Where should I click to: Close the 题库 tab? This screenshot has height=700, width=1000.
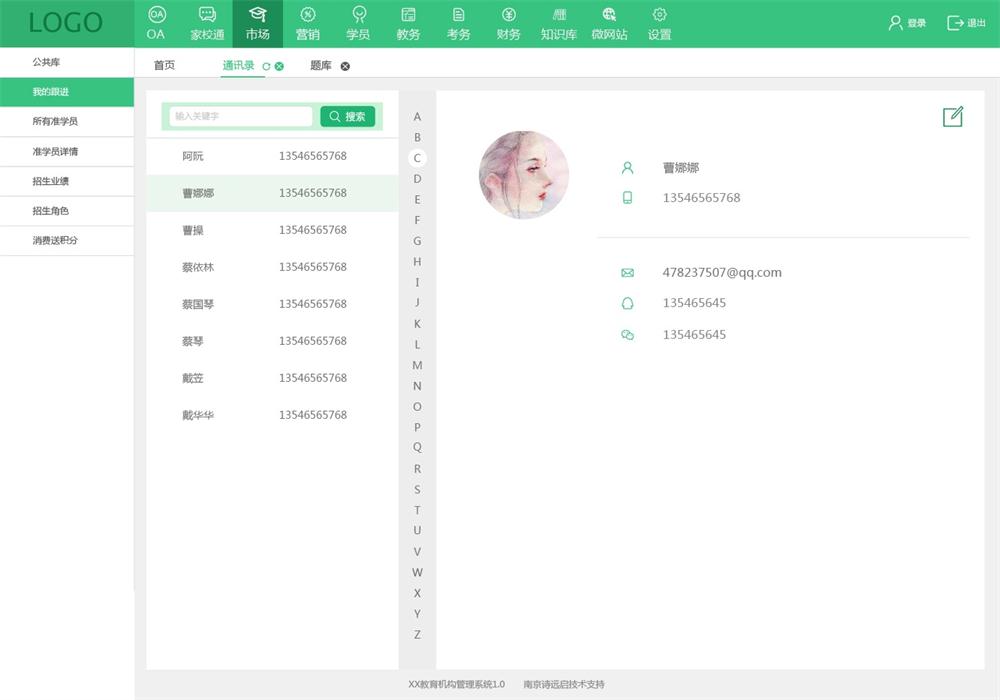pyautogui.click(x=345, y=66)
